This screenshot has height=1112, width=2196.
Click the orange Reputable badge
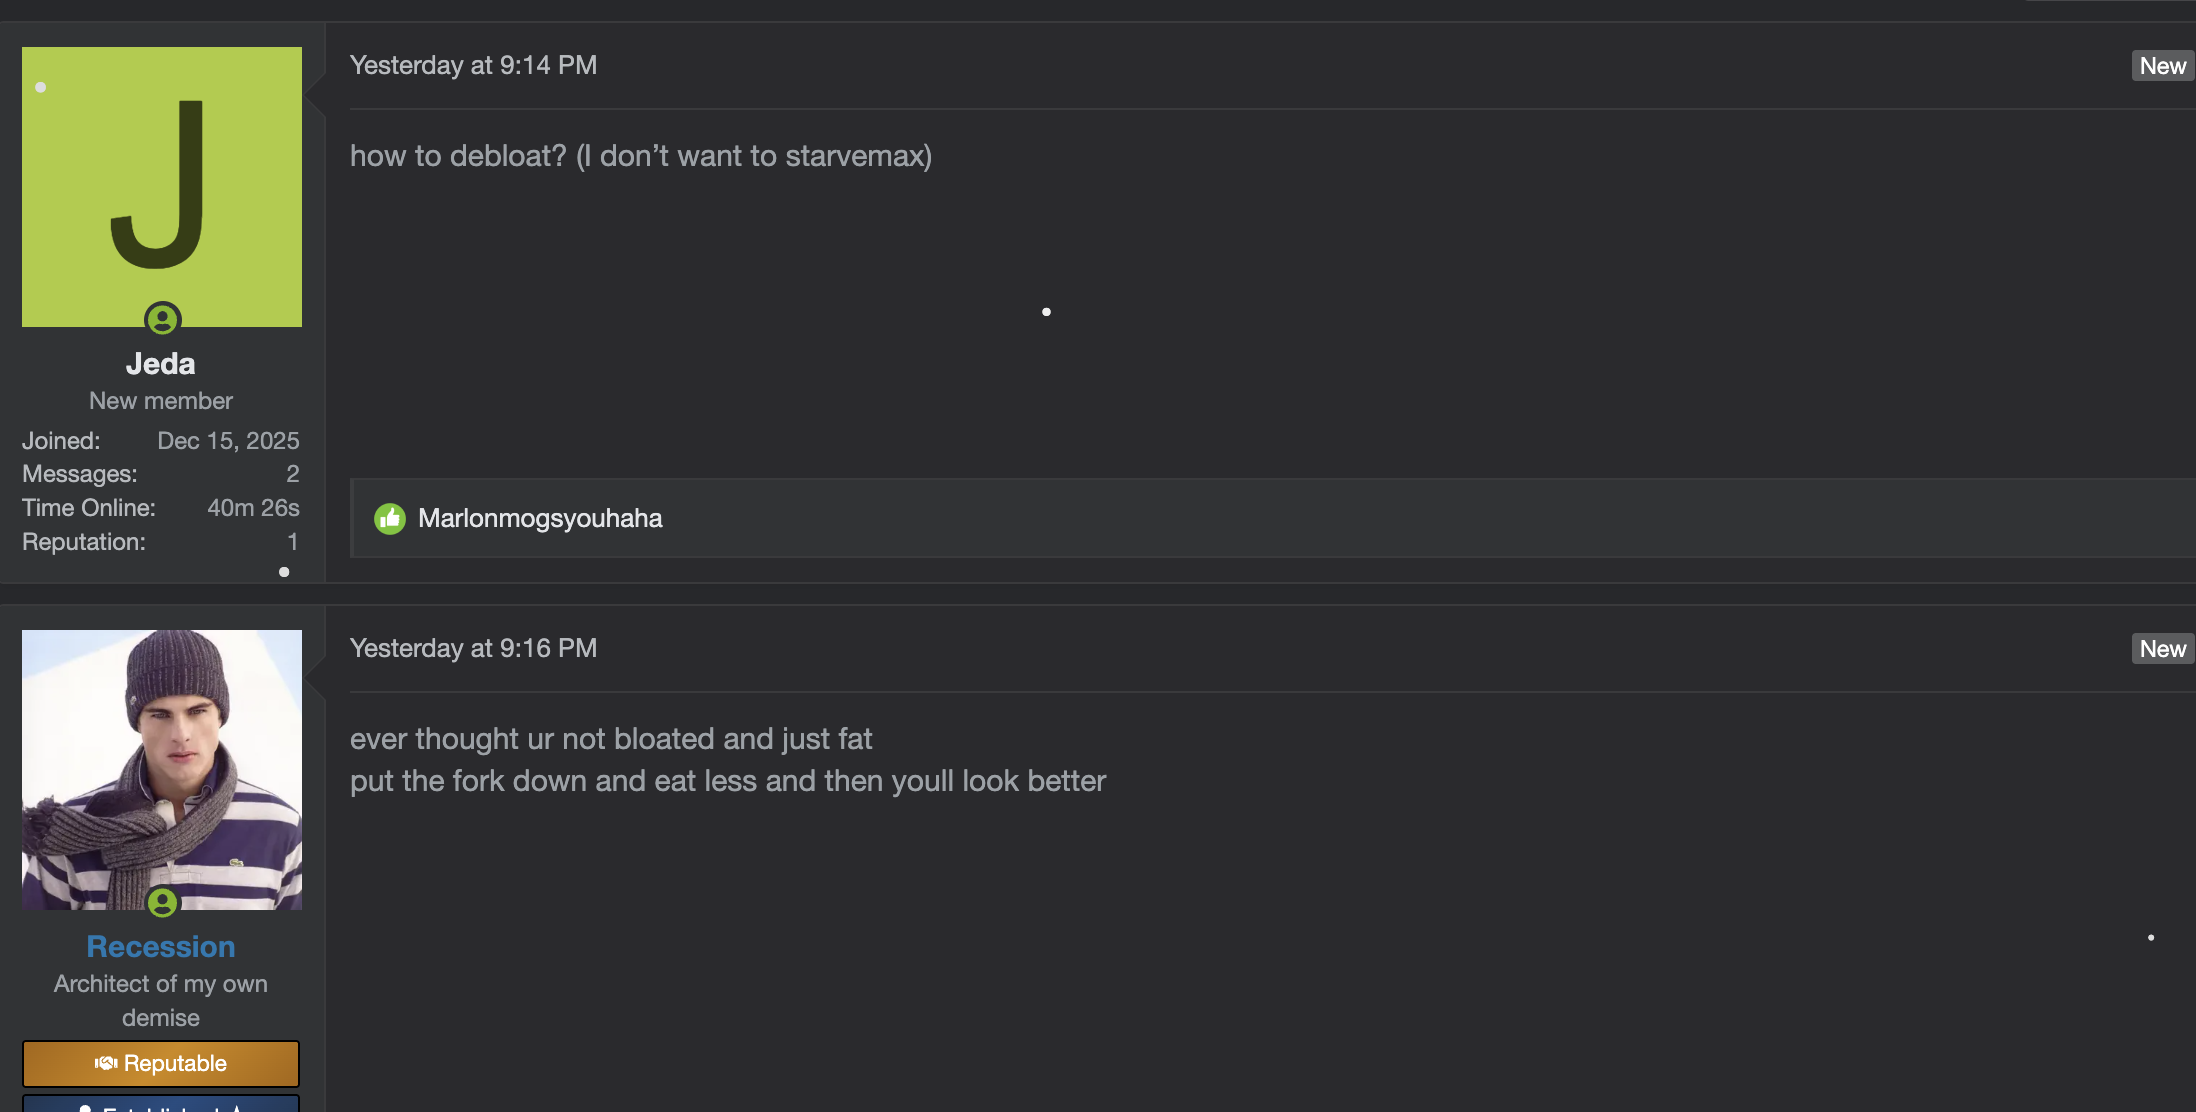(161, 1063)
